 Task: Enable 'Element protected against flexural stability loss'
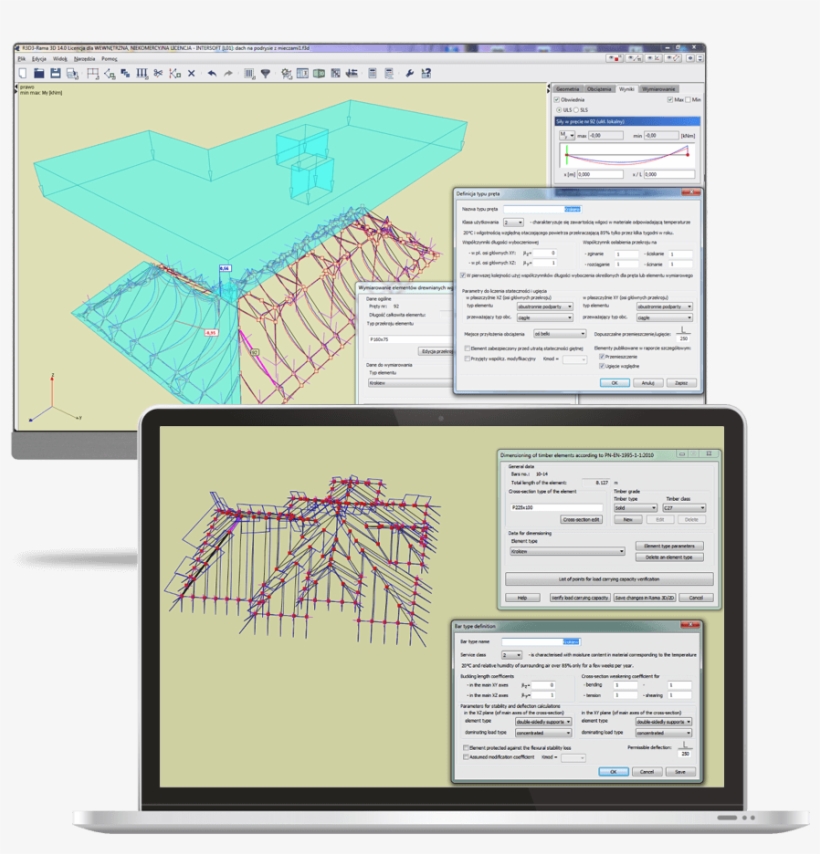(x=466, y=748)
